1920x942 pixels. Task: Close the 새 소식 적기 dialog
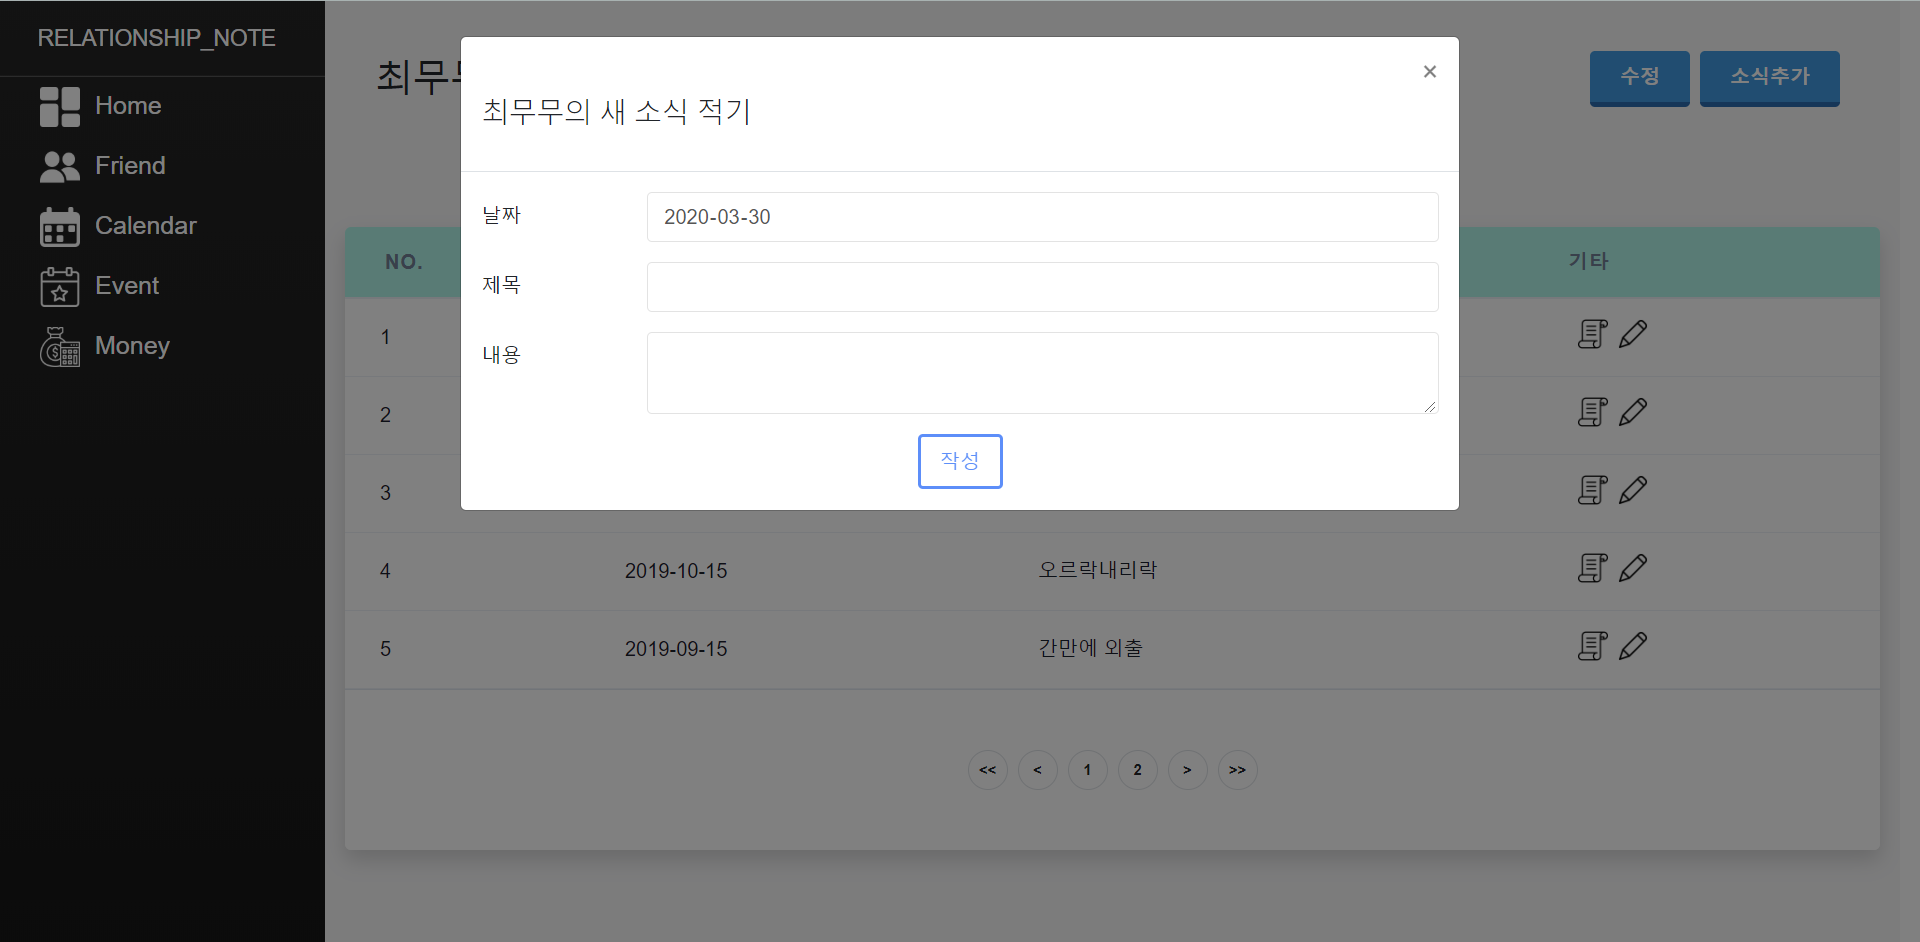coord(1429,71)
